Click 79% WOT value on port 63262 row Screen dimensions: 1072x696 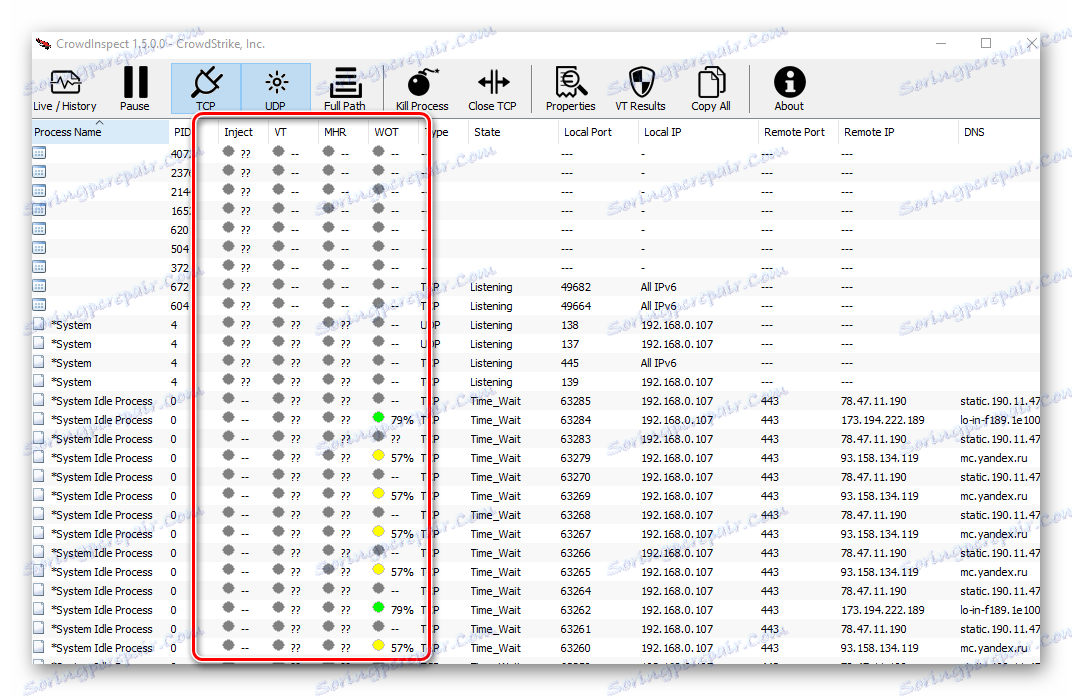coord(402,610)
